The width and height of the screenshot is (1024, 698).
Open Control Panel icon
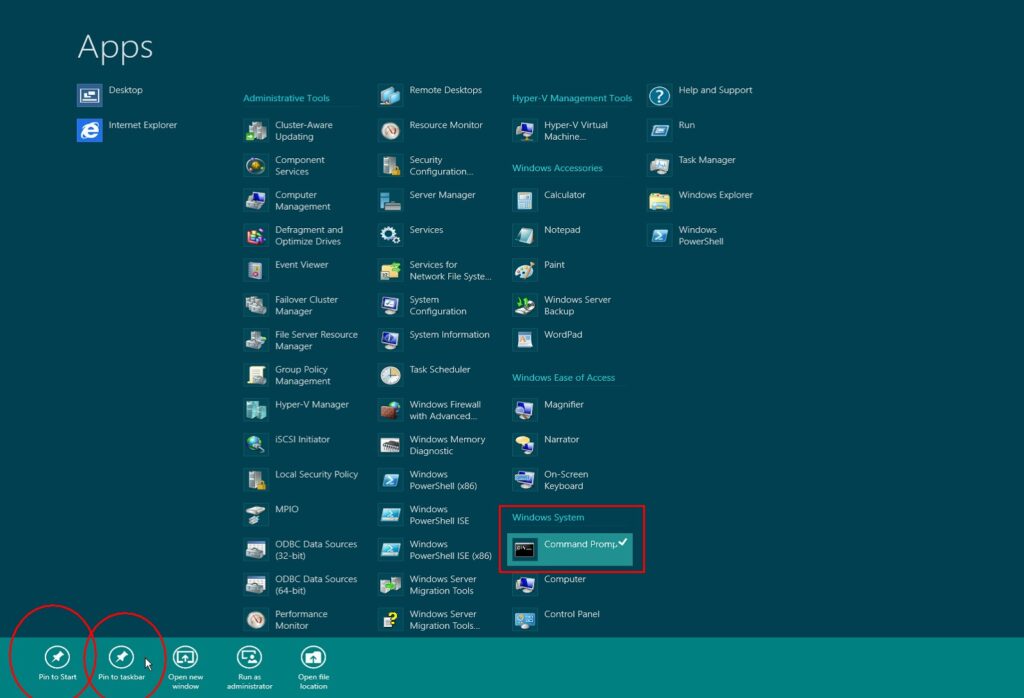click(x=525, y=620)
